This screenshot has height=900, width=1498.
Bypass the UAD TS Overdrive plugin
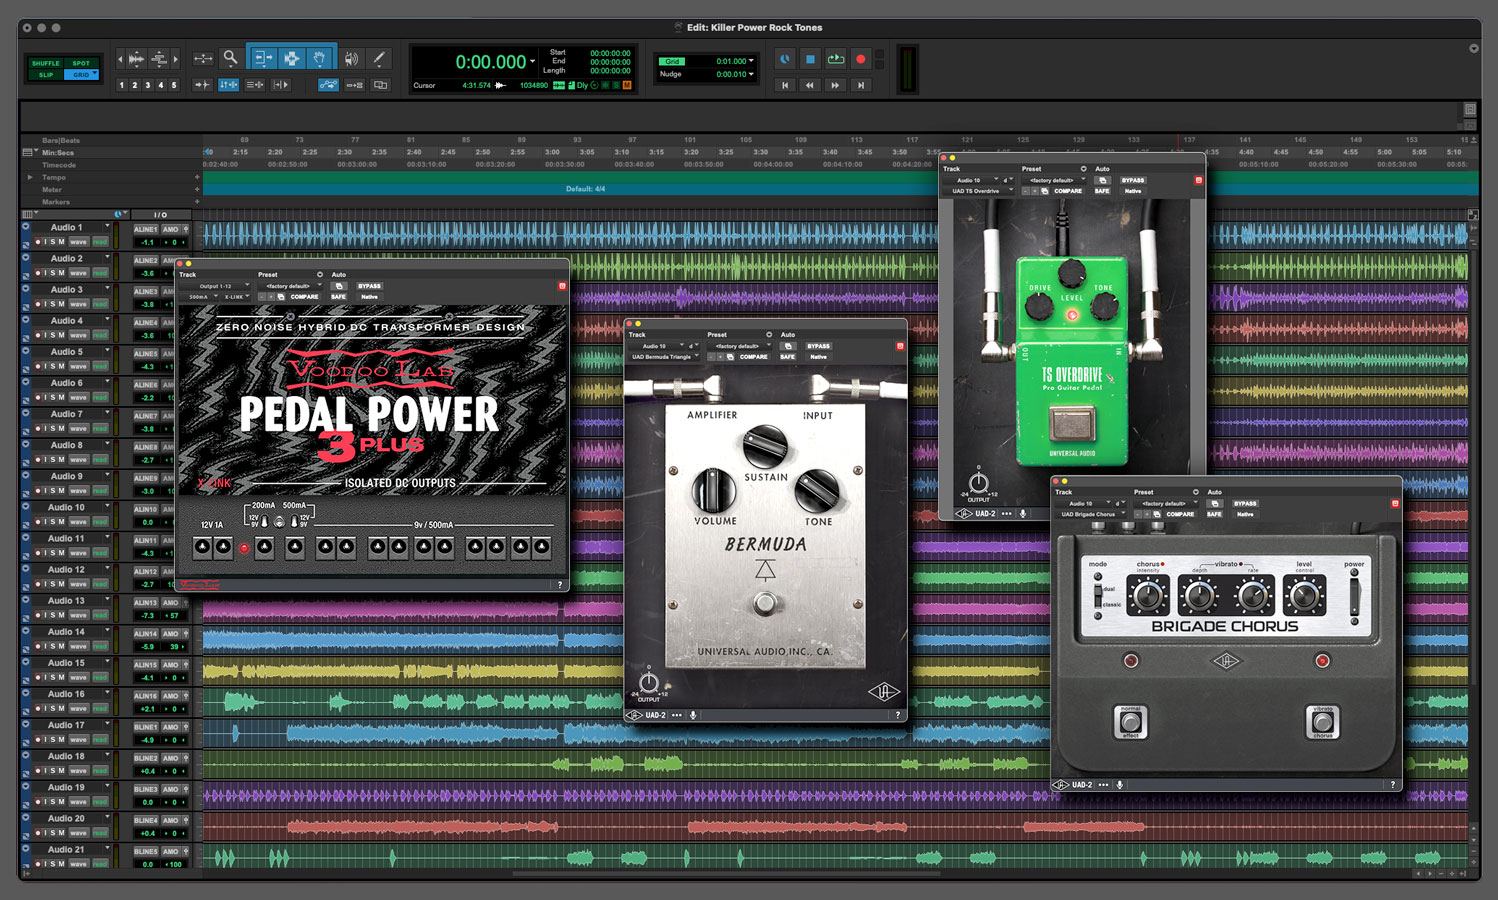[x=1133, y=180]
